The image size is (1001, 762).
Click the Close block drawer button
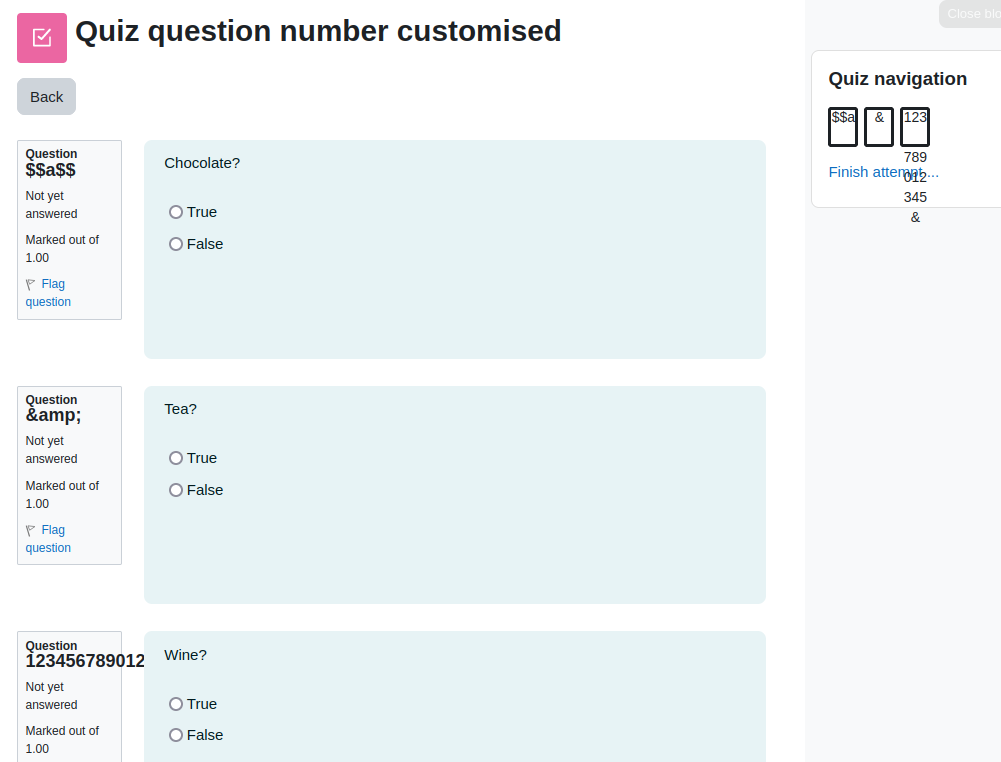click(970, 13)
